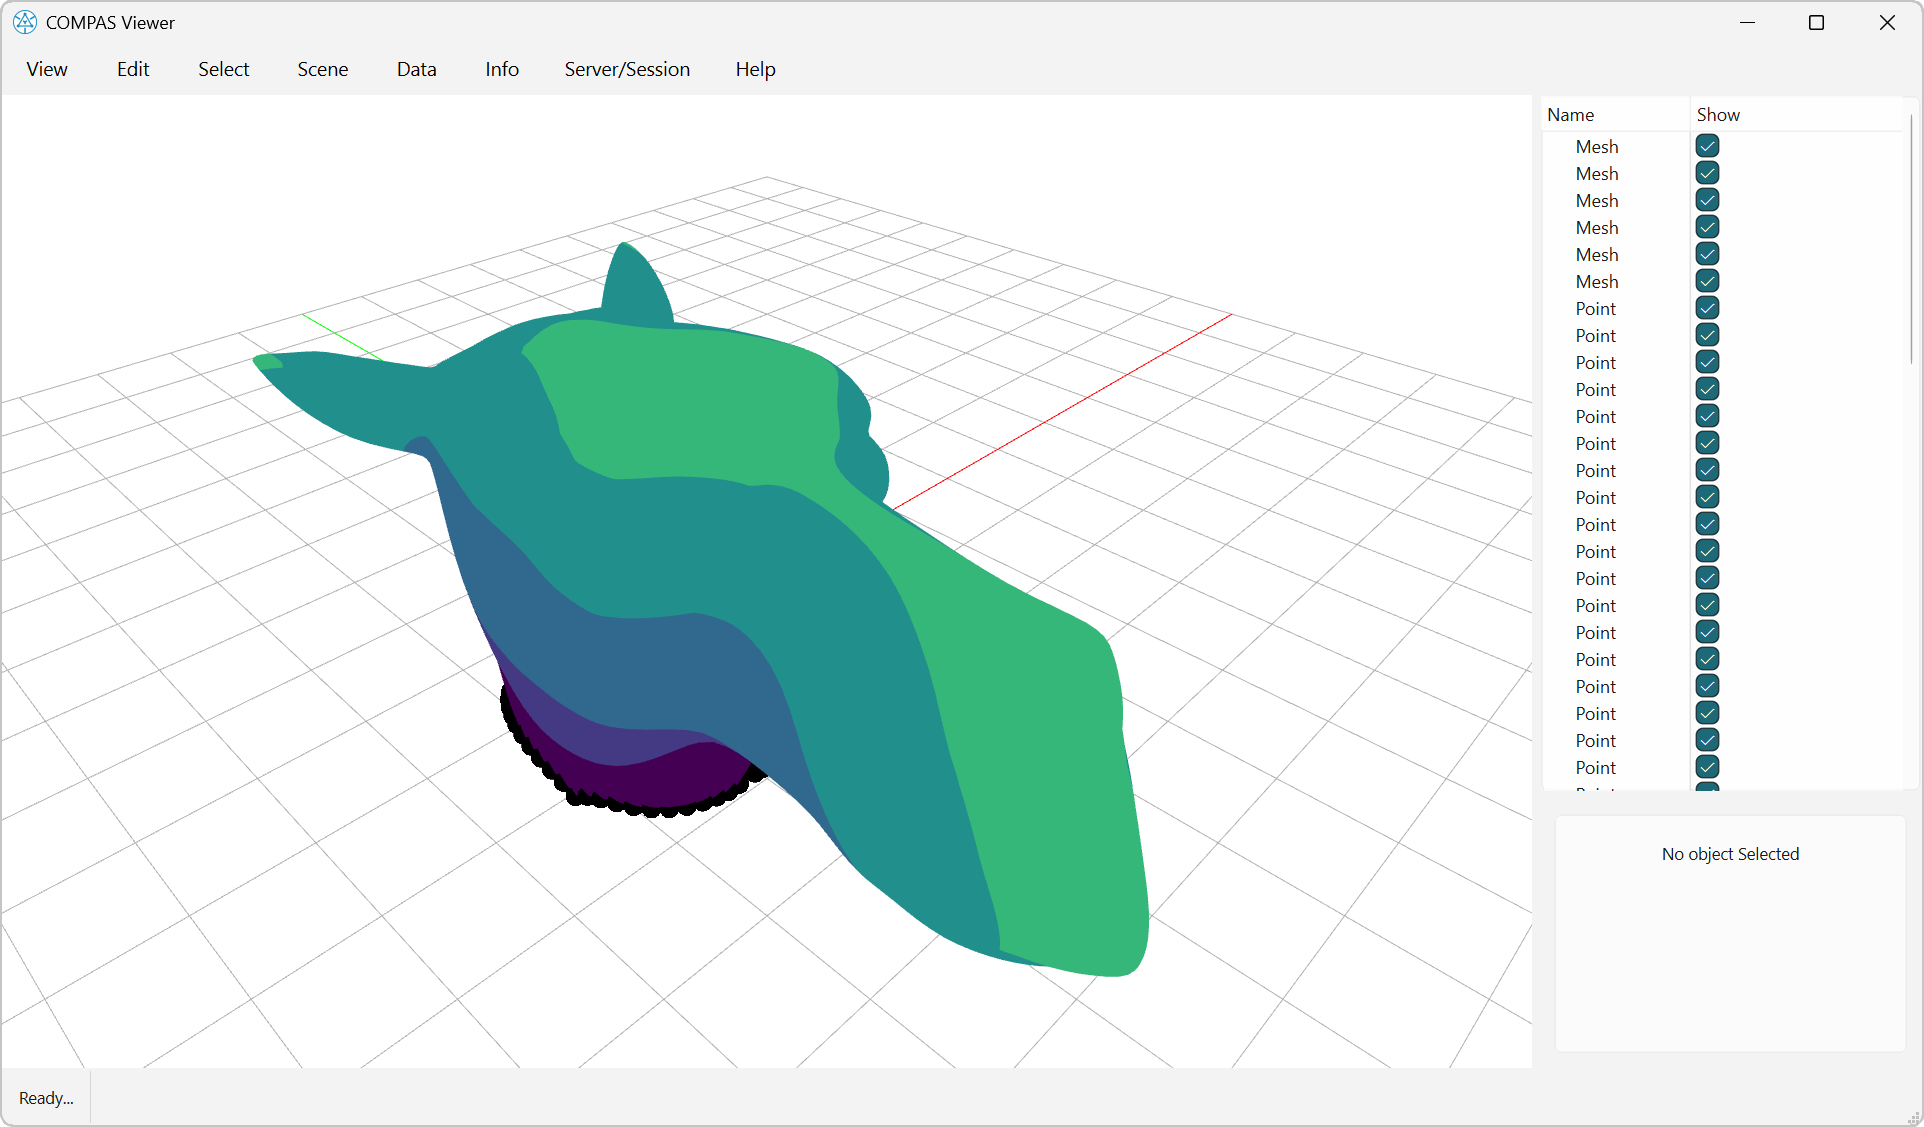Click the Show column header
Screen dimensions: 1924x1127
(1717, 114)
